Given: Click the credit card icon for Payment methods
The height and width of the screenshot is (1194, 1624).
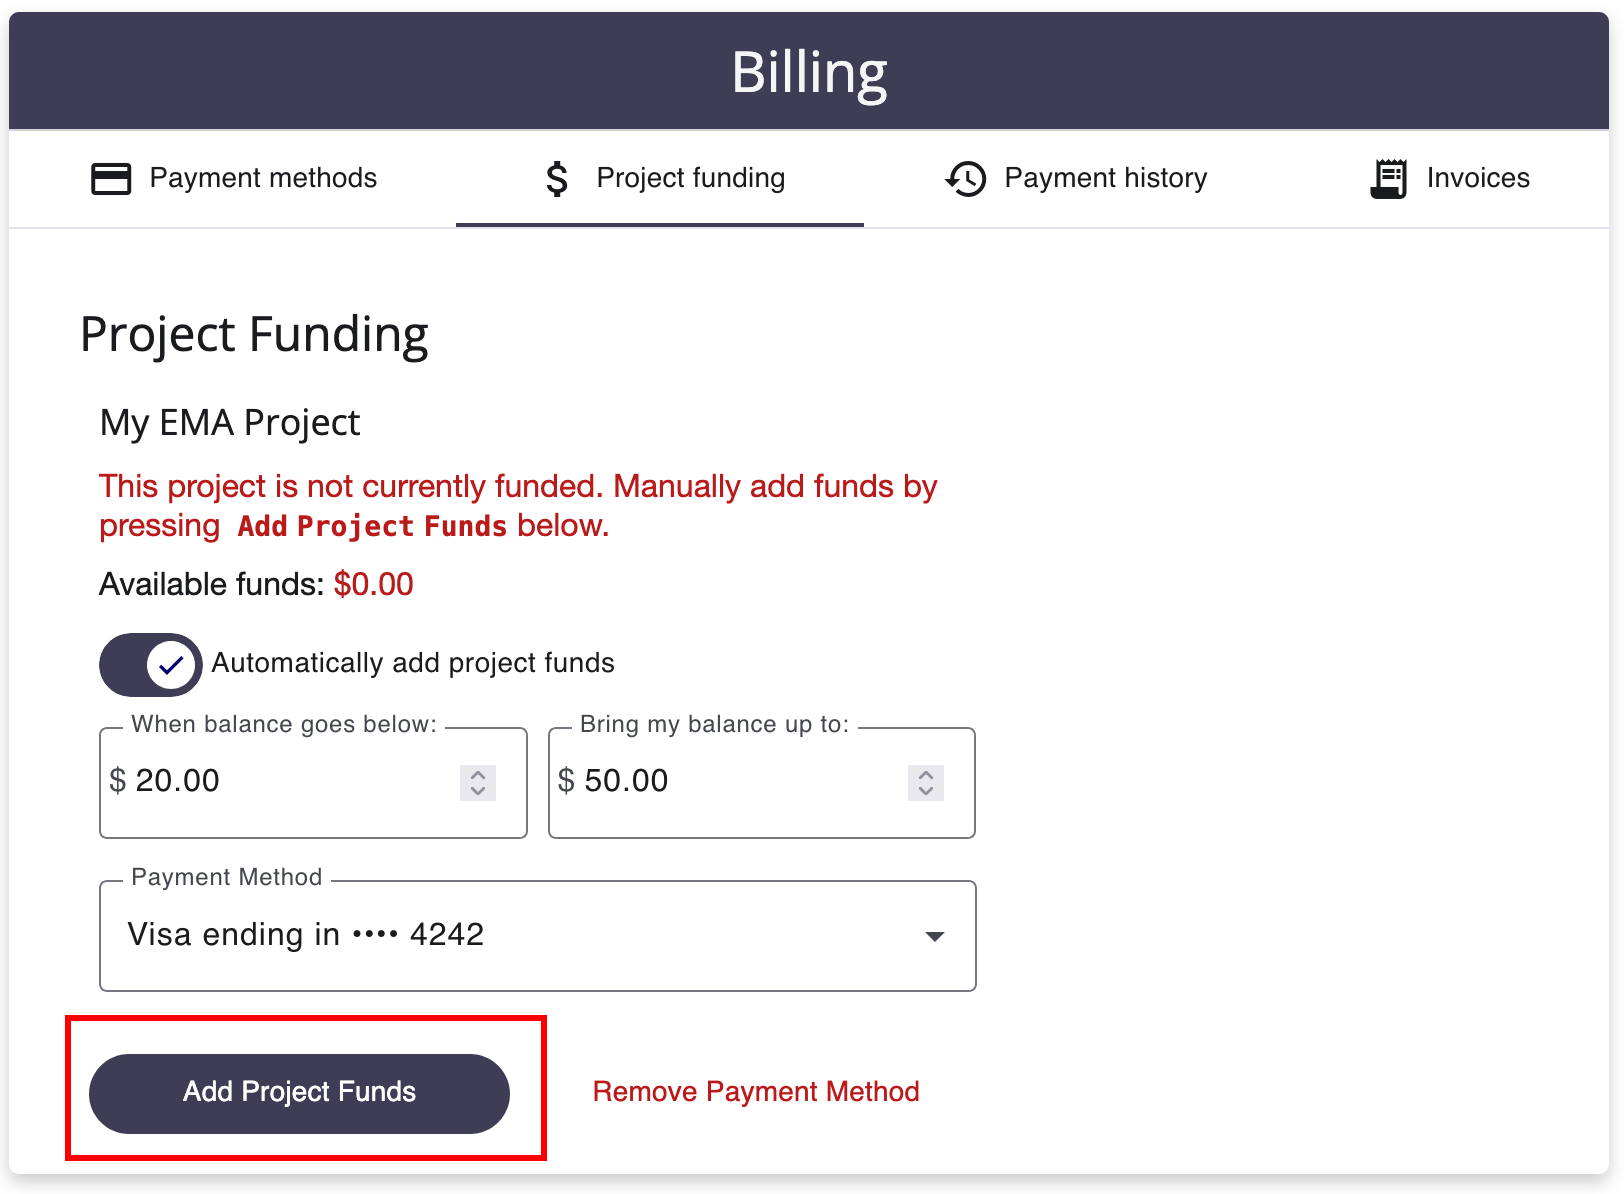Looking at the screenshot, I should (x=111, y=179).
